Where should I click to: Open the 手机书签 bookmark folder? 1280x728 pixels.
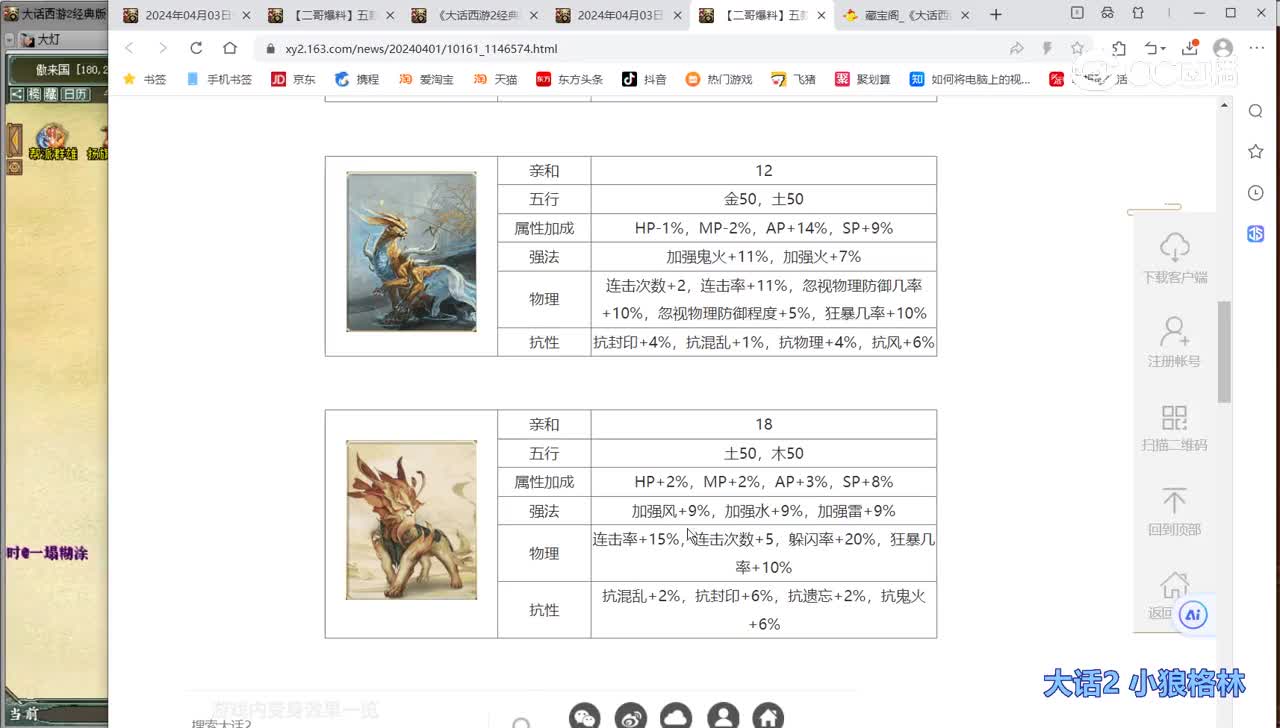tap(219, 79)
